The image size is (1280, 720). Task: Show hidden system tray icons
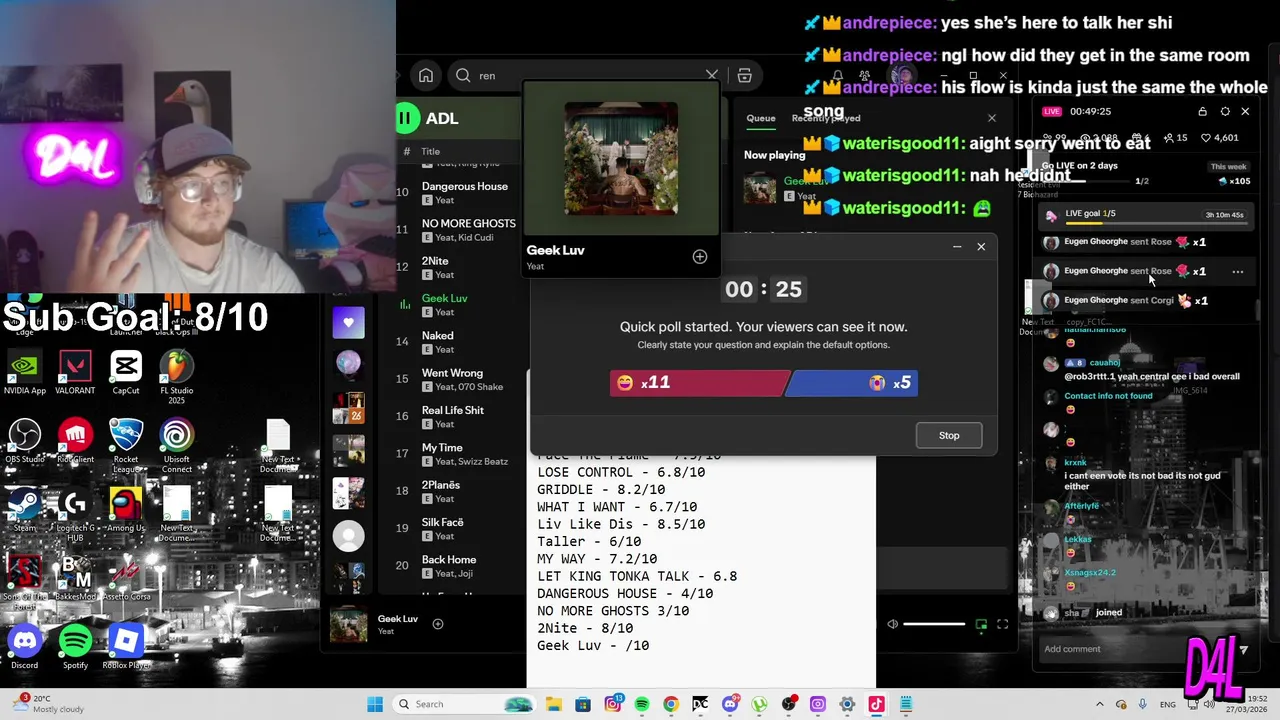coord(1100,704)
